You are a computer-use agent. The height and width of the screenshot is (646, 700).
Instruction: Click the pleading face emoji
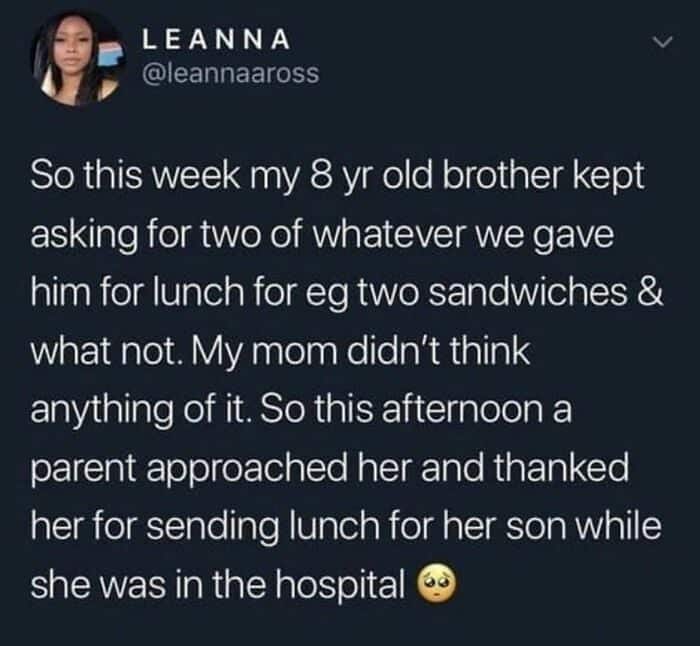pos(437,584)
